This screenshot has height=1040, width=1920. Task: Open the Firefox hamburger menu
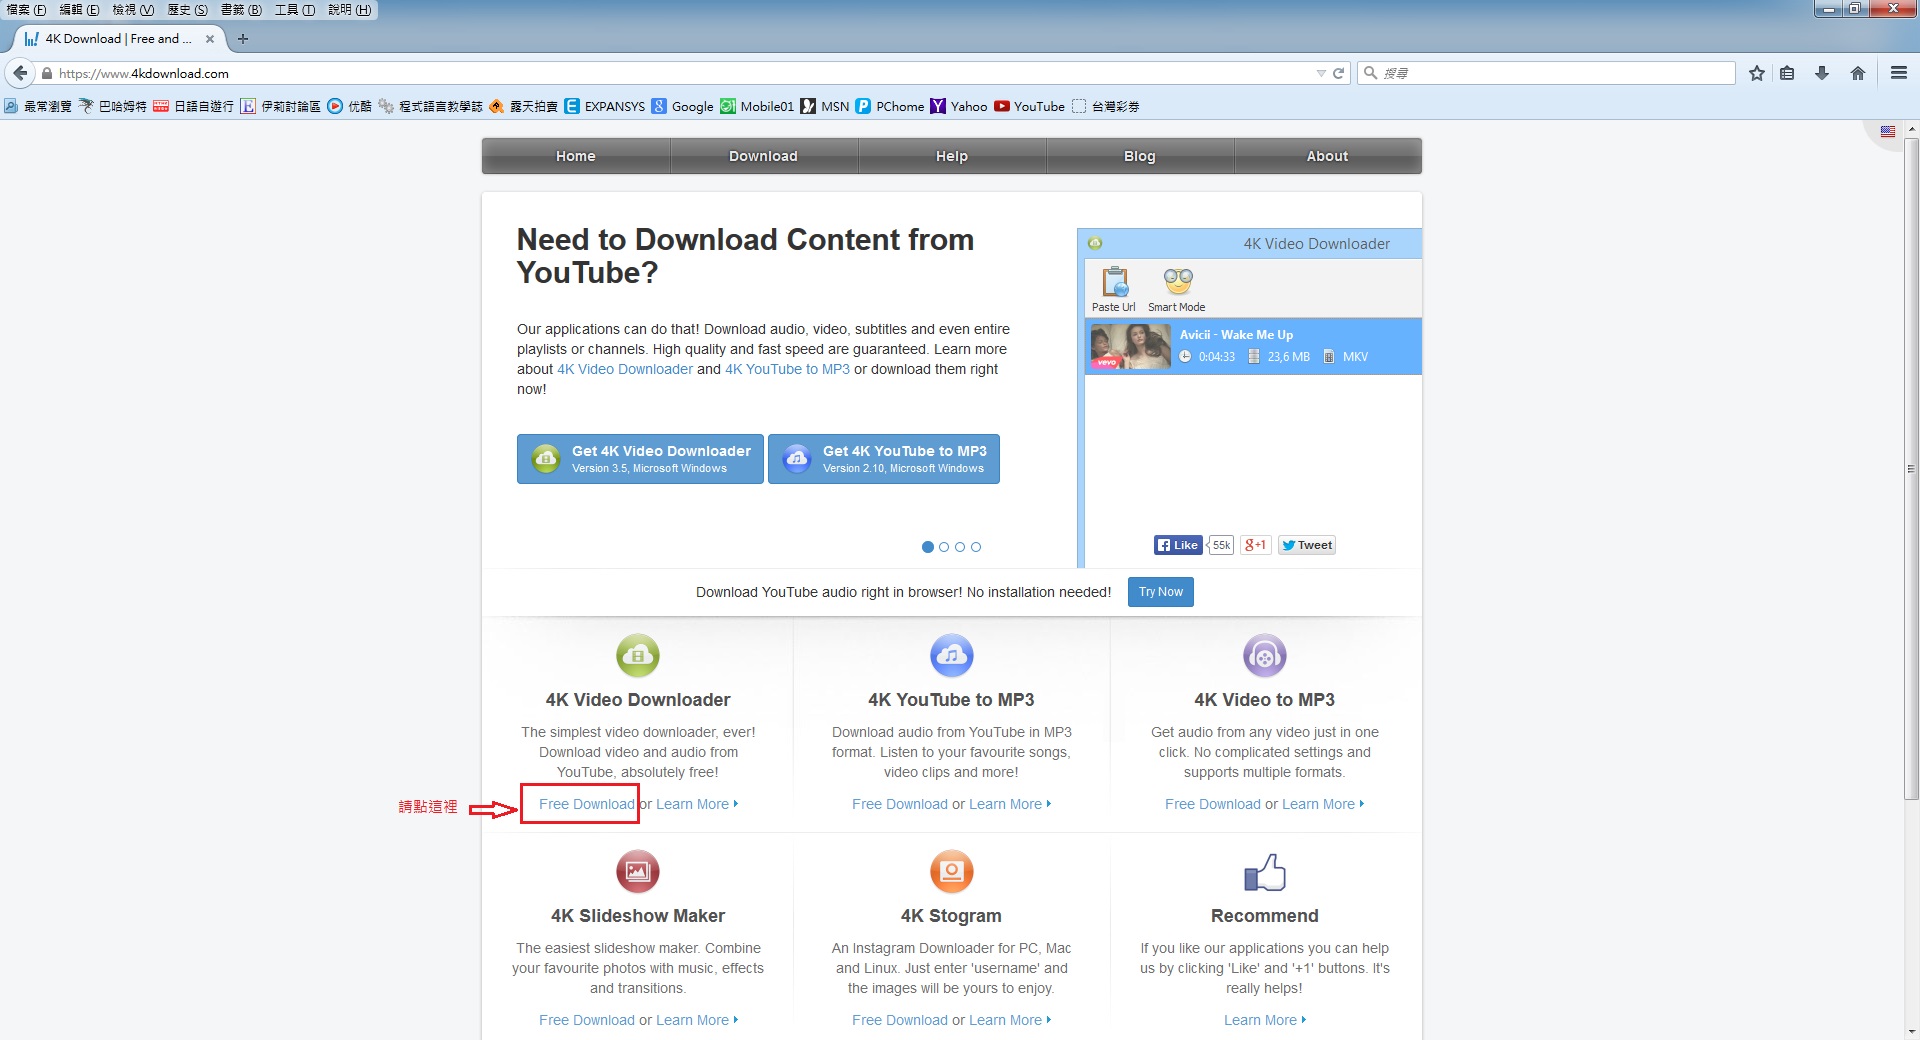1899,73
